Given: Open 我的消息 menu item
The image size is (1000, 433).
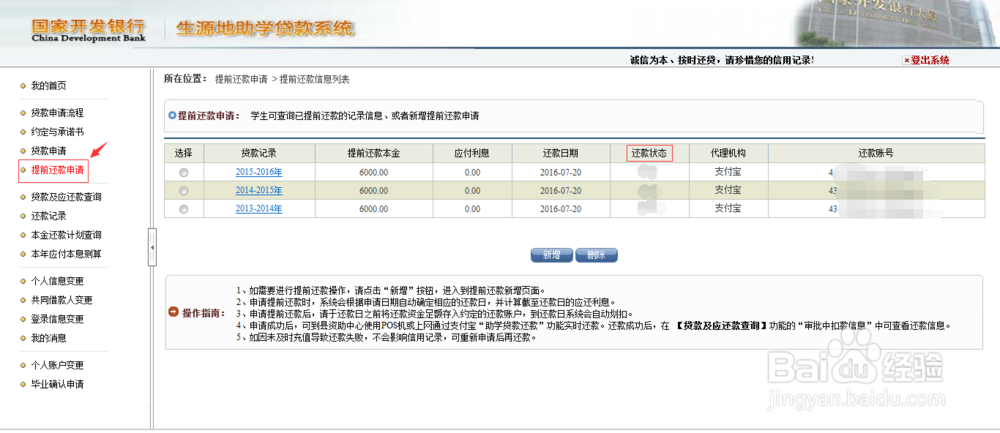Looking at the screenshot, I should click(48, 338).
